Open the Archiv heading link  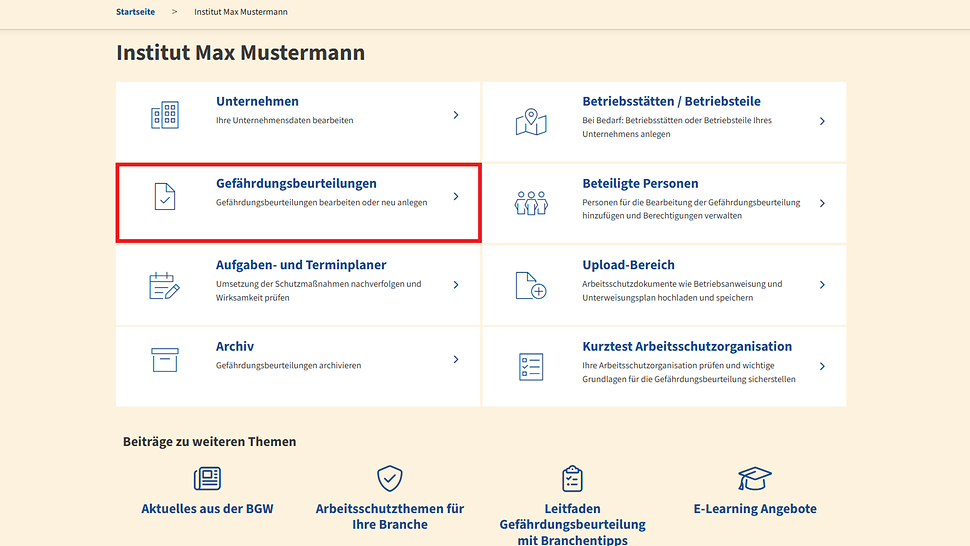coord(235,346)
